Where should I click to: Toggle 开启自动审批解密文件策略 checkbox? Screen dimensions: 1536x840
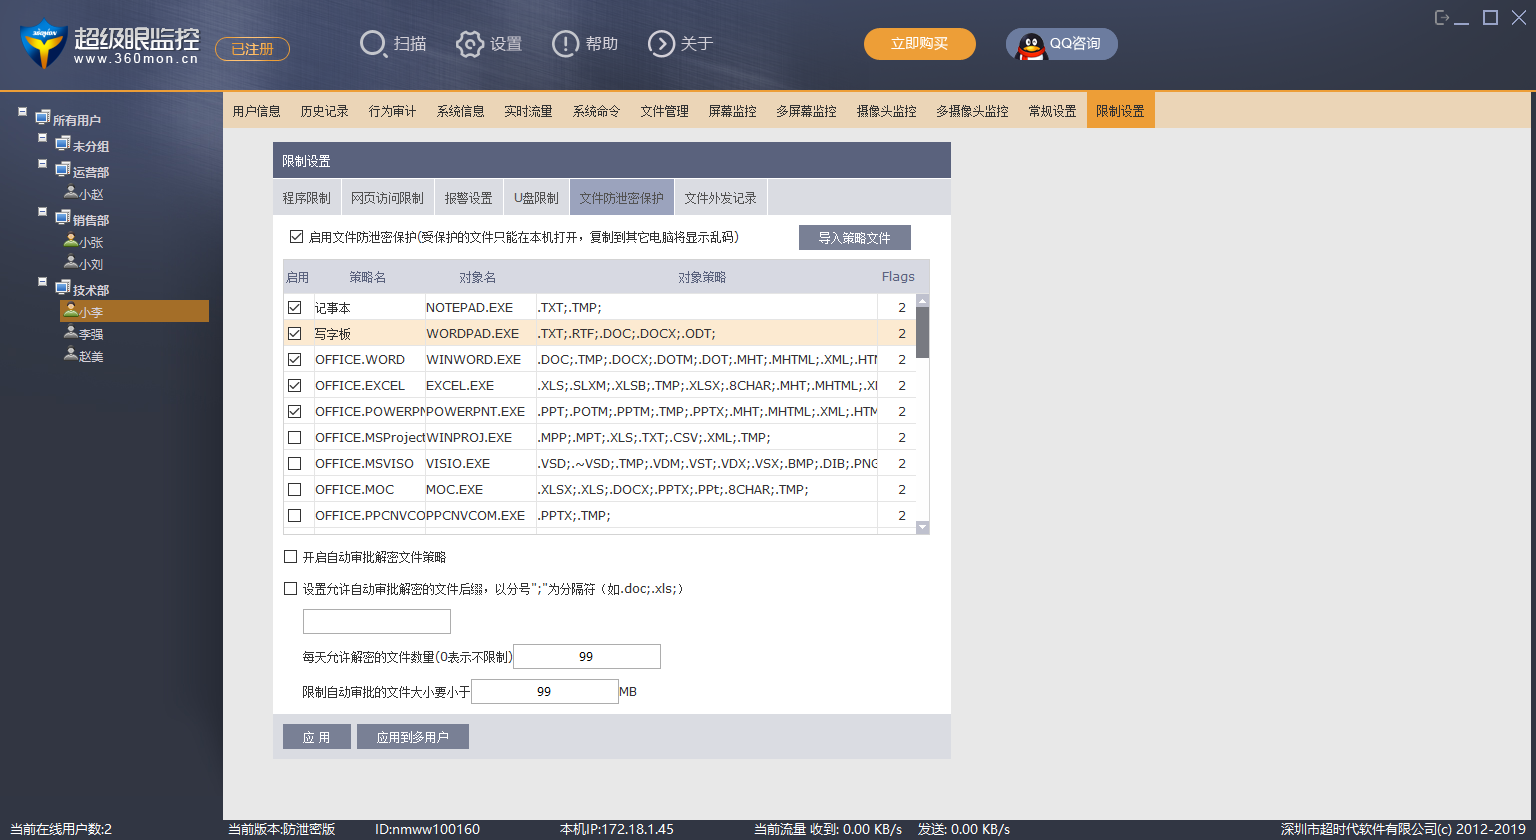click(x=291, y=557)
